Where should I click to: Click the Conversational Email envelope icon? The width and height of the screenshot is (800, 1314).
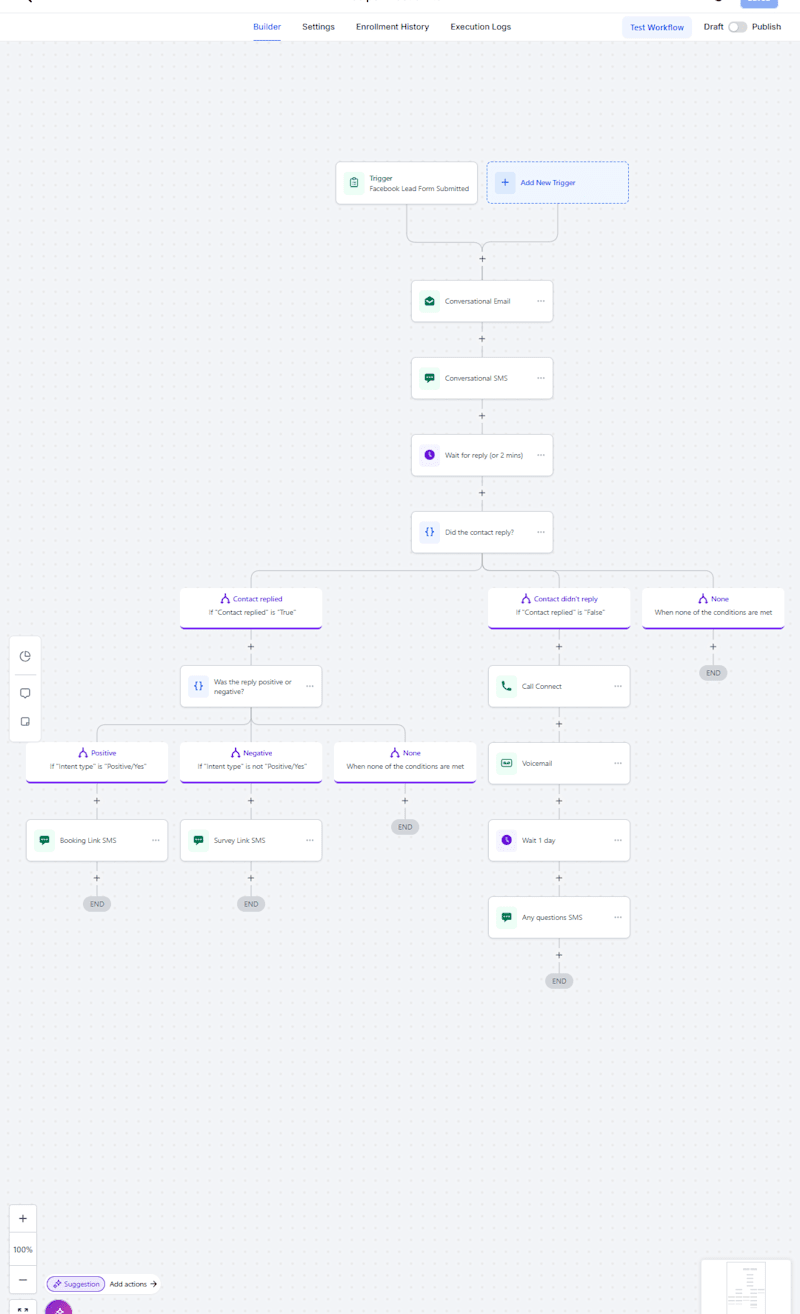(430, 301)
